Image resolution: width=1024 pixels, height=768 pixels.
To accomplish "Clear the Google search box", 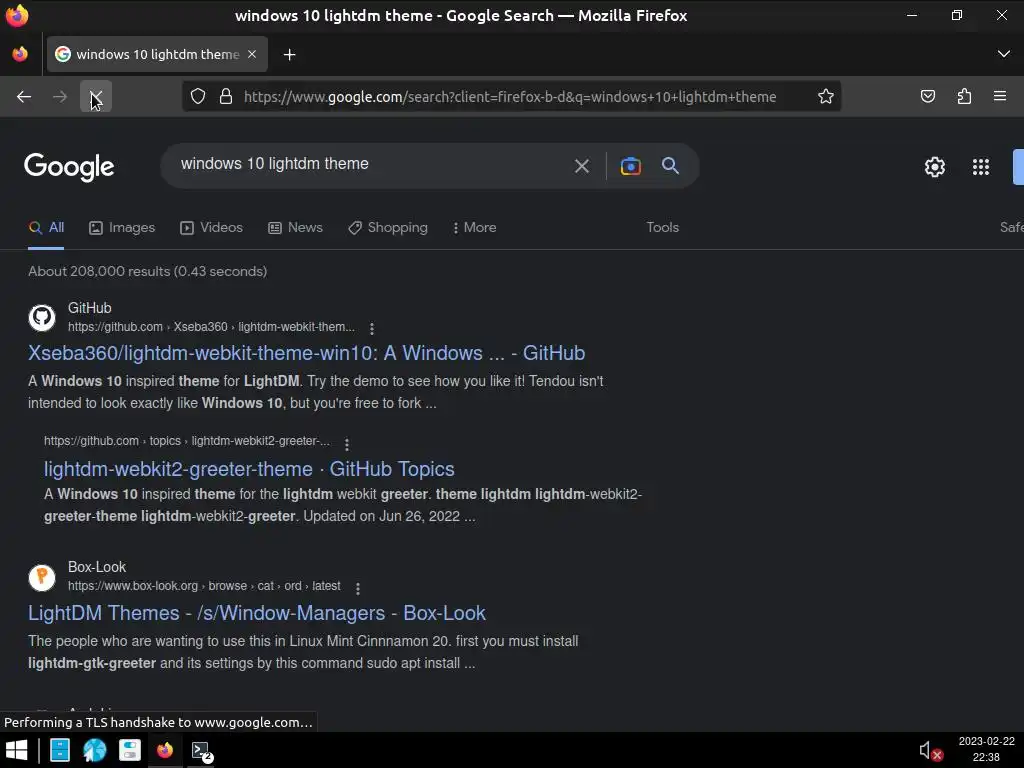I will (582, 167).
